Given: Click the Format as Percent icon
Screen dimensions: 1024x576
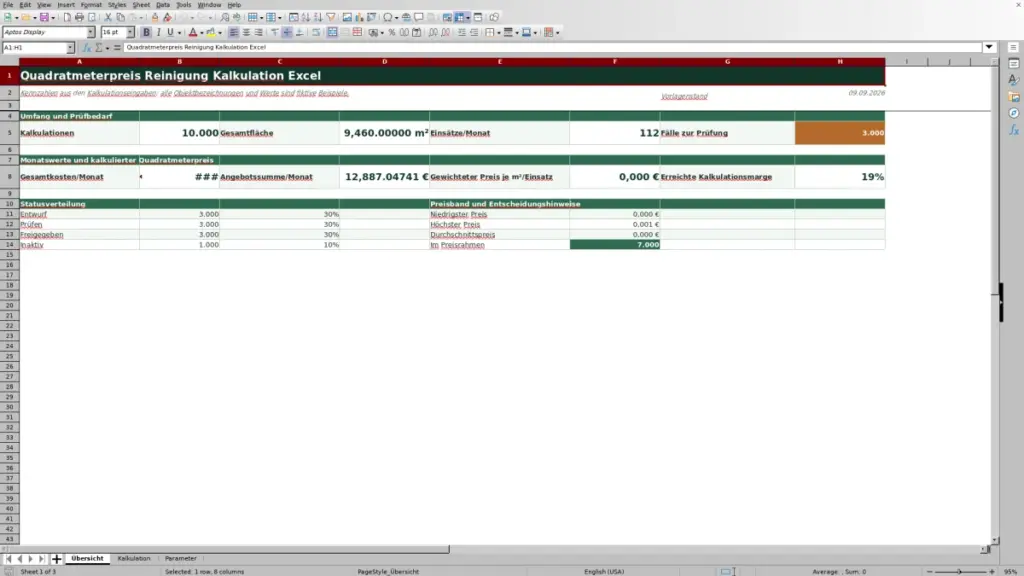Looking at the screenshot, I should tap(392, 33).
